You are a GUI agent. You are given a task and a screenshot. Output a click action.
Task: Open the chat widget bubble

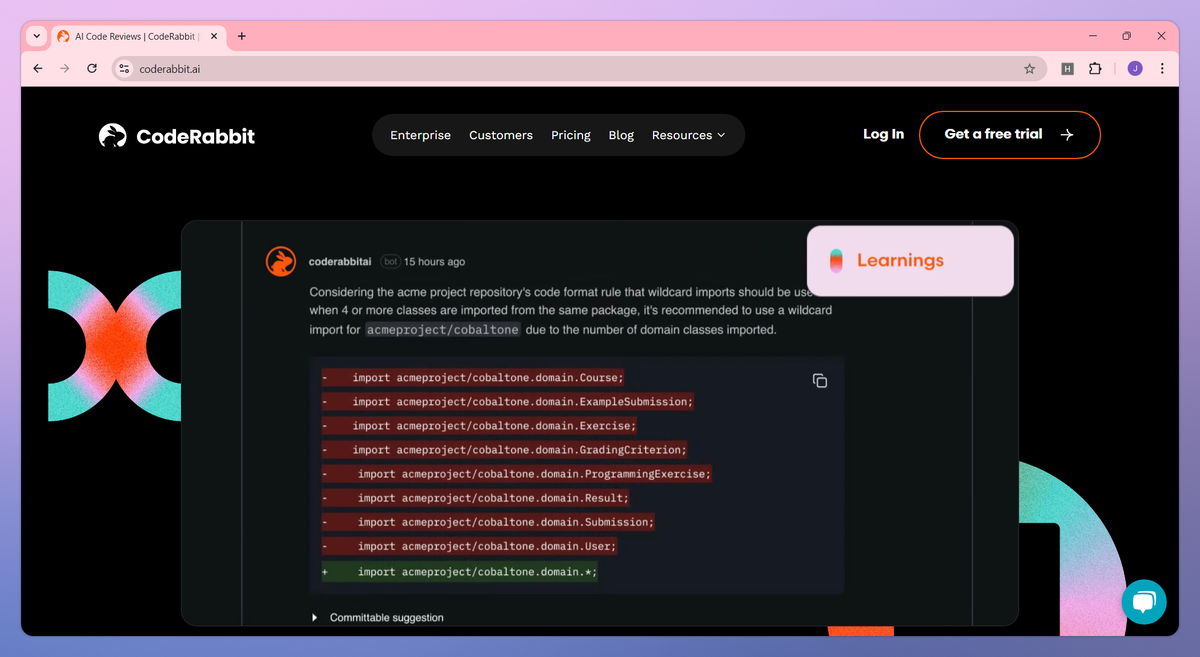point(1144,602)
